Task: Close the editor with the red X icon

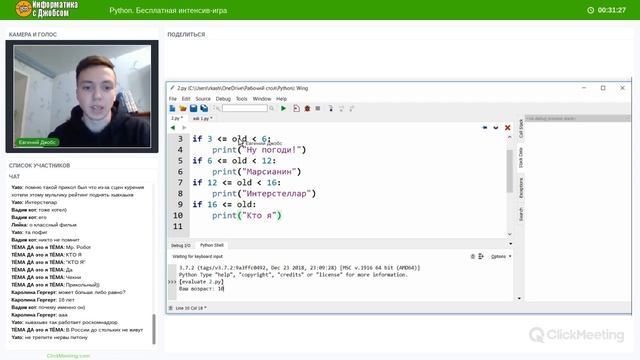Action: 507,128
